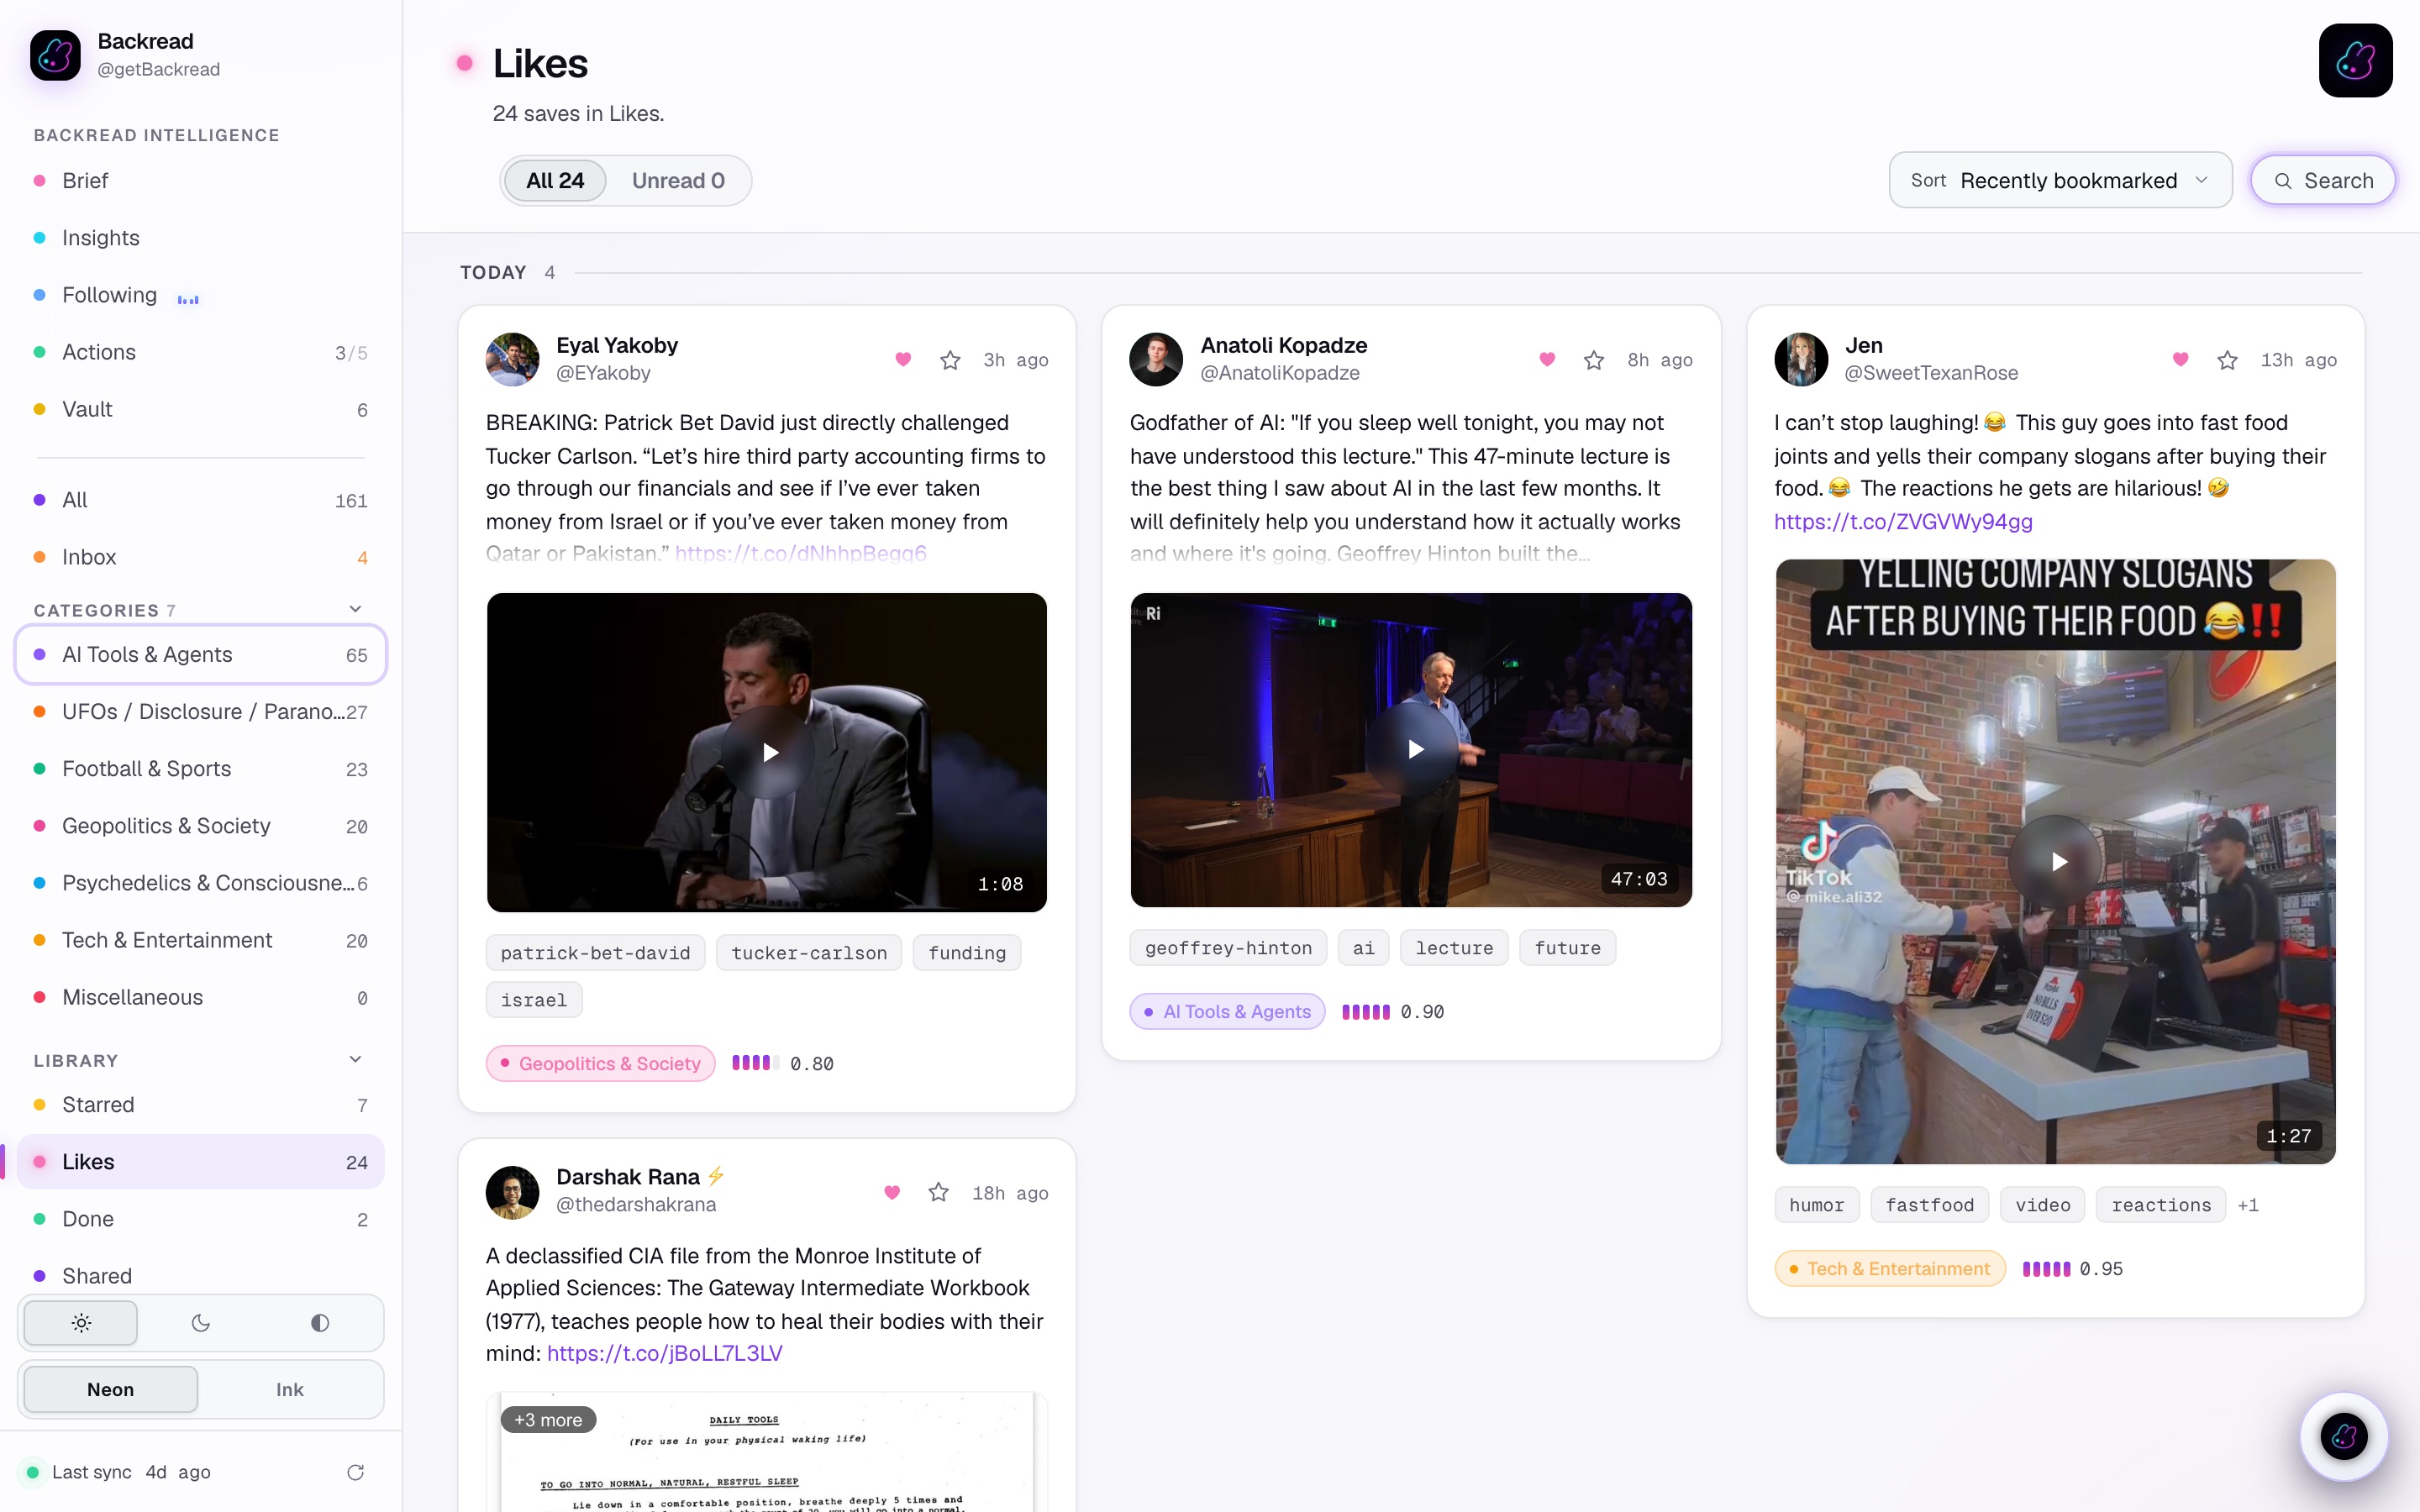Viewport: 2420px width, 1512px height.
Task: Unlike the Jen post heart
Action: [2180, 359]
